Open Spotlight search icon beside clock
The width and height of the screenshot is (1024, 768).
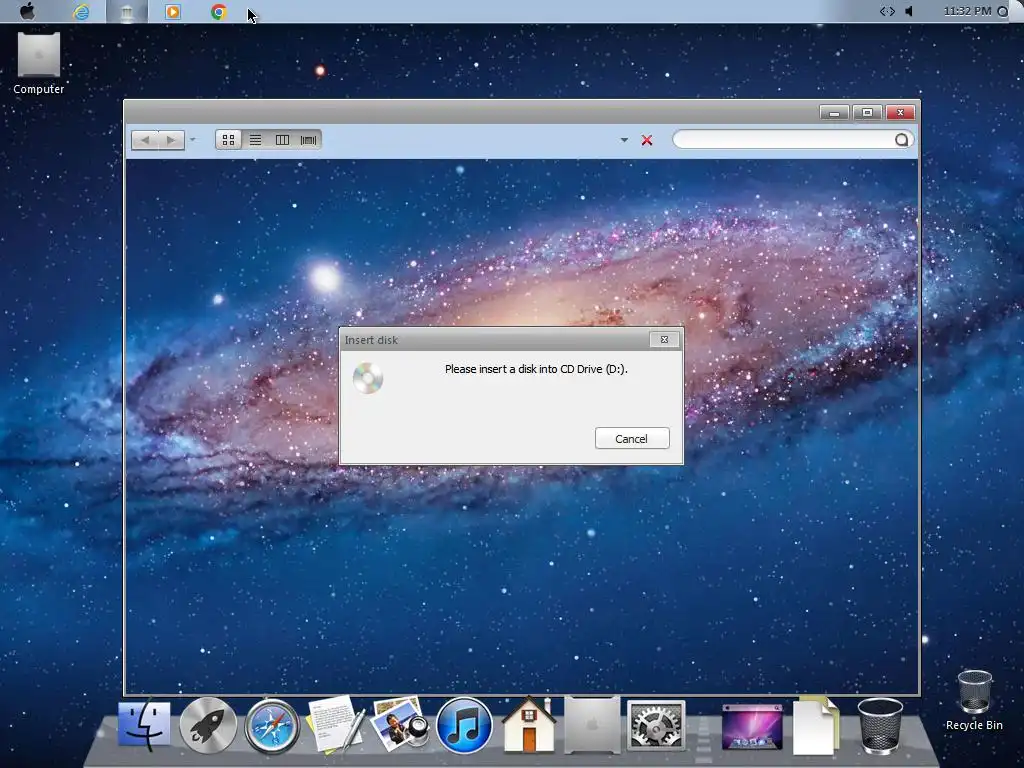pos(1002,11)
